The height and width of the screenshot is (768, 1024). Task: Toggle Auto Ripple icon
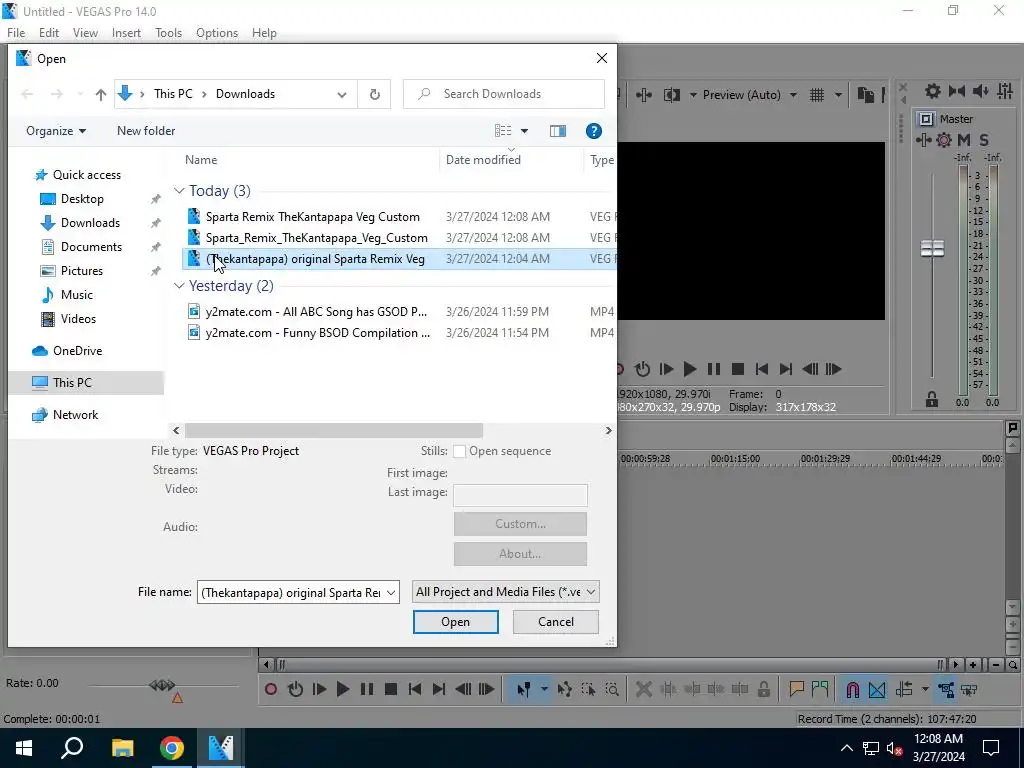point(904,689)
